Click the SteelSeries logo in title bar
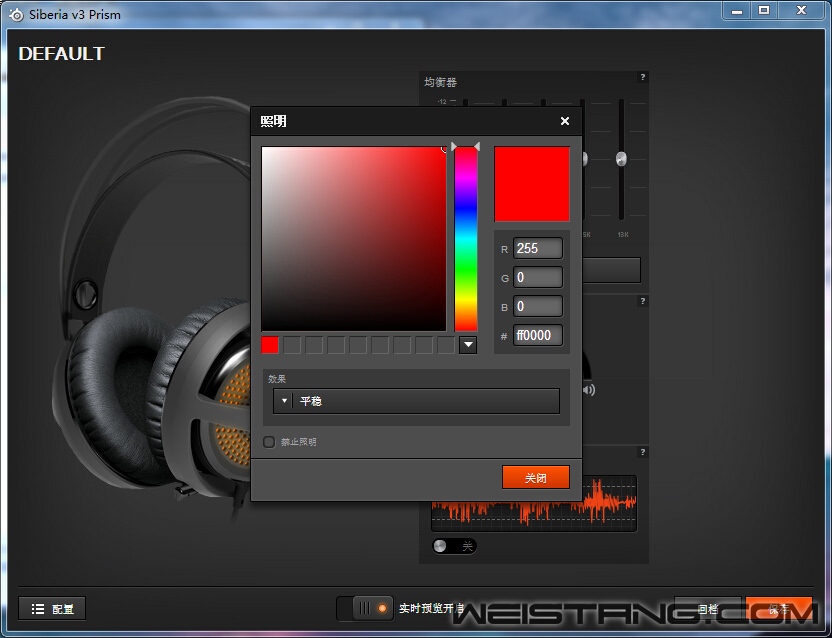Screen dimensions: 832x638 [16, 15]
